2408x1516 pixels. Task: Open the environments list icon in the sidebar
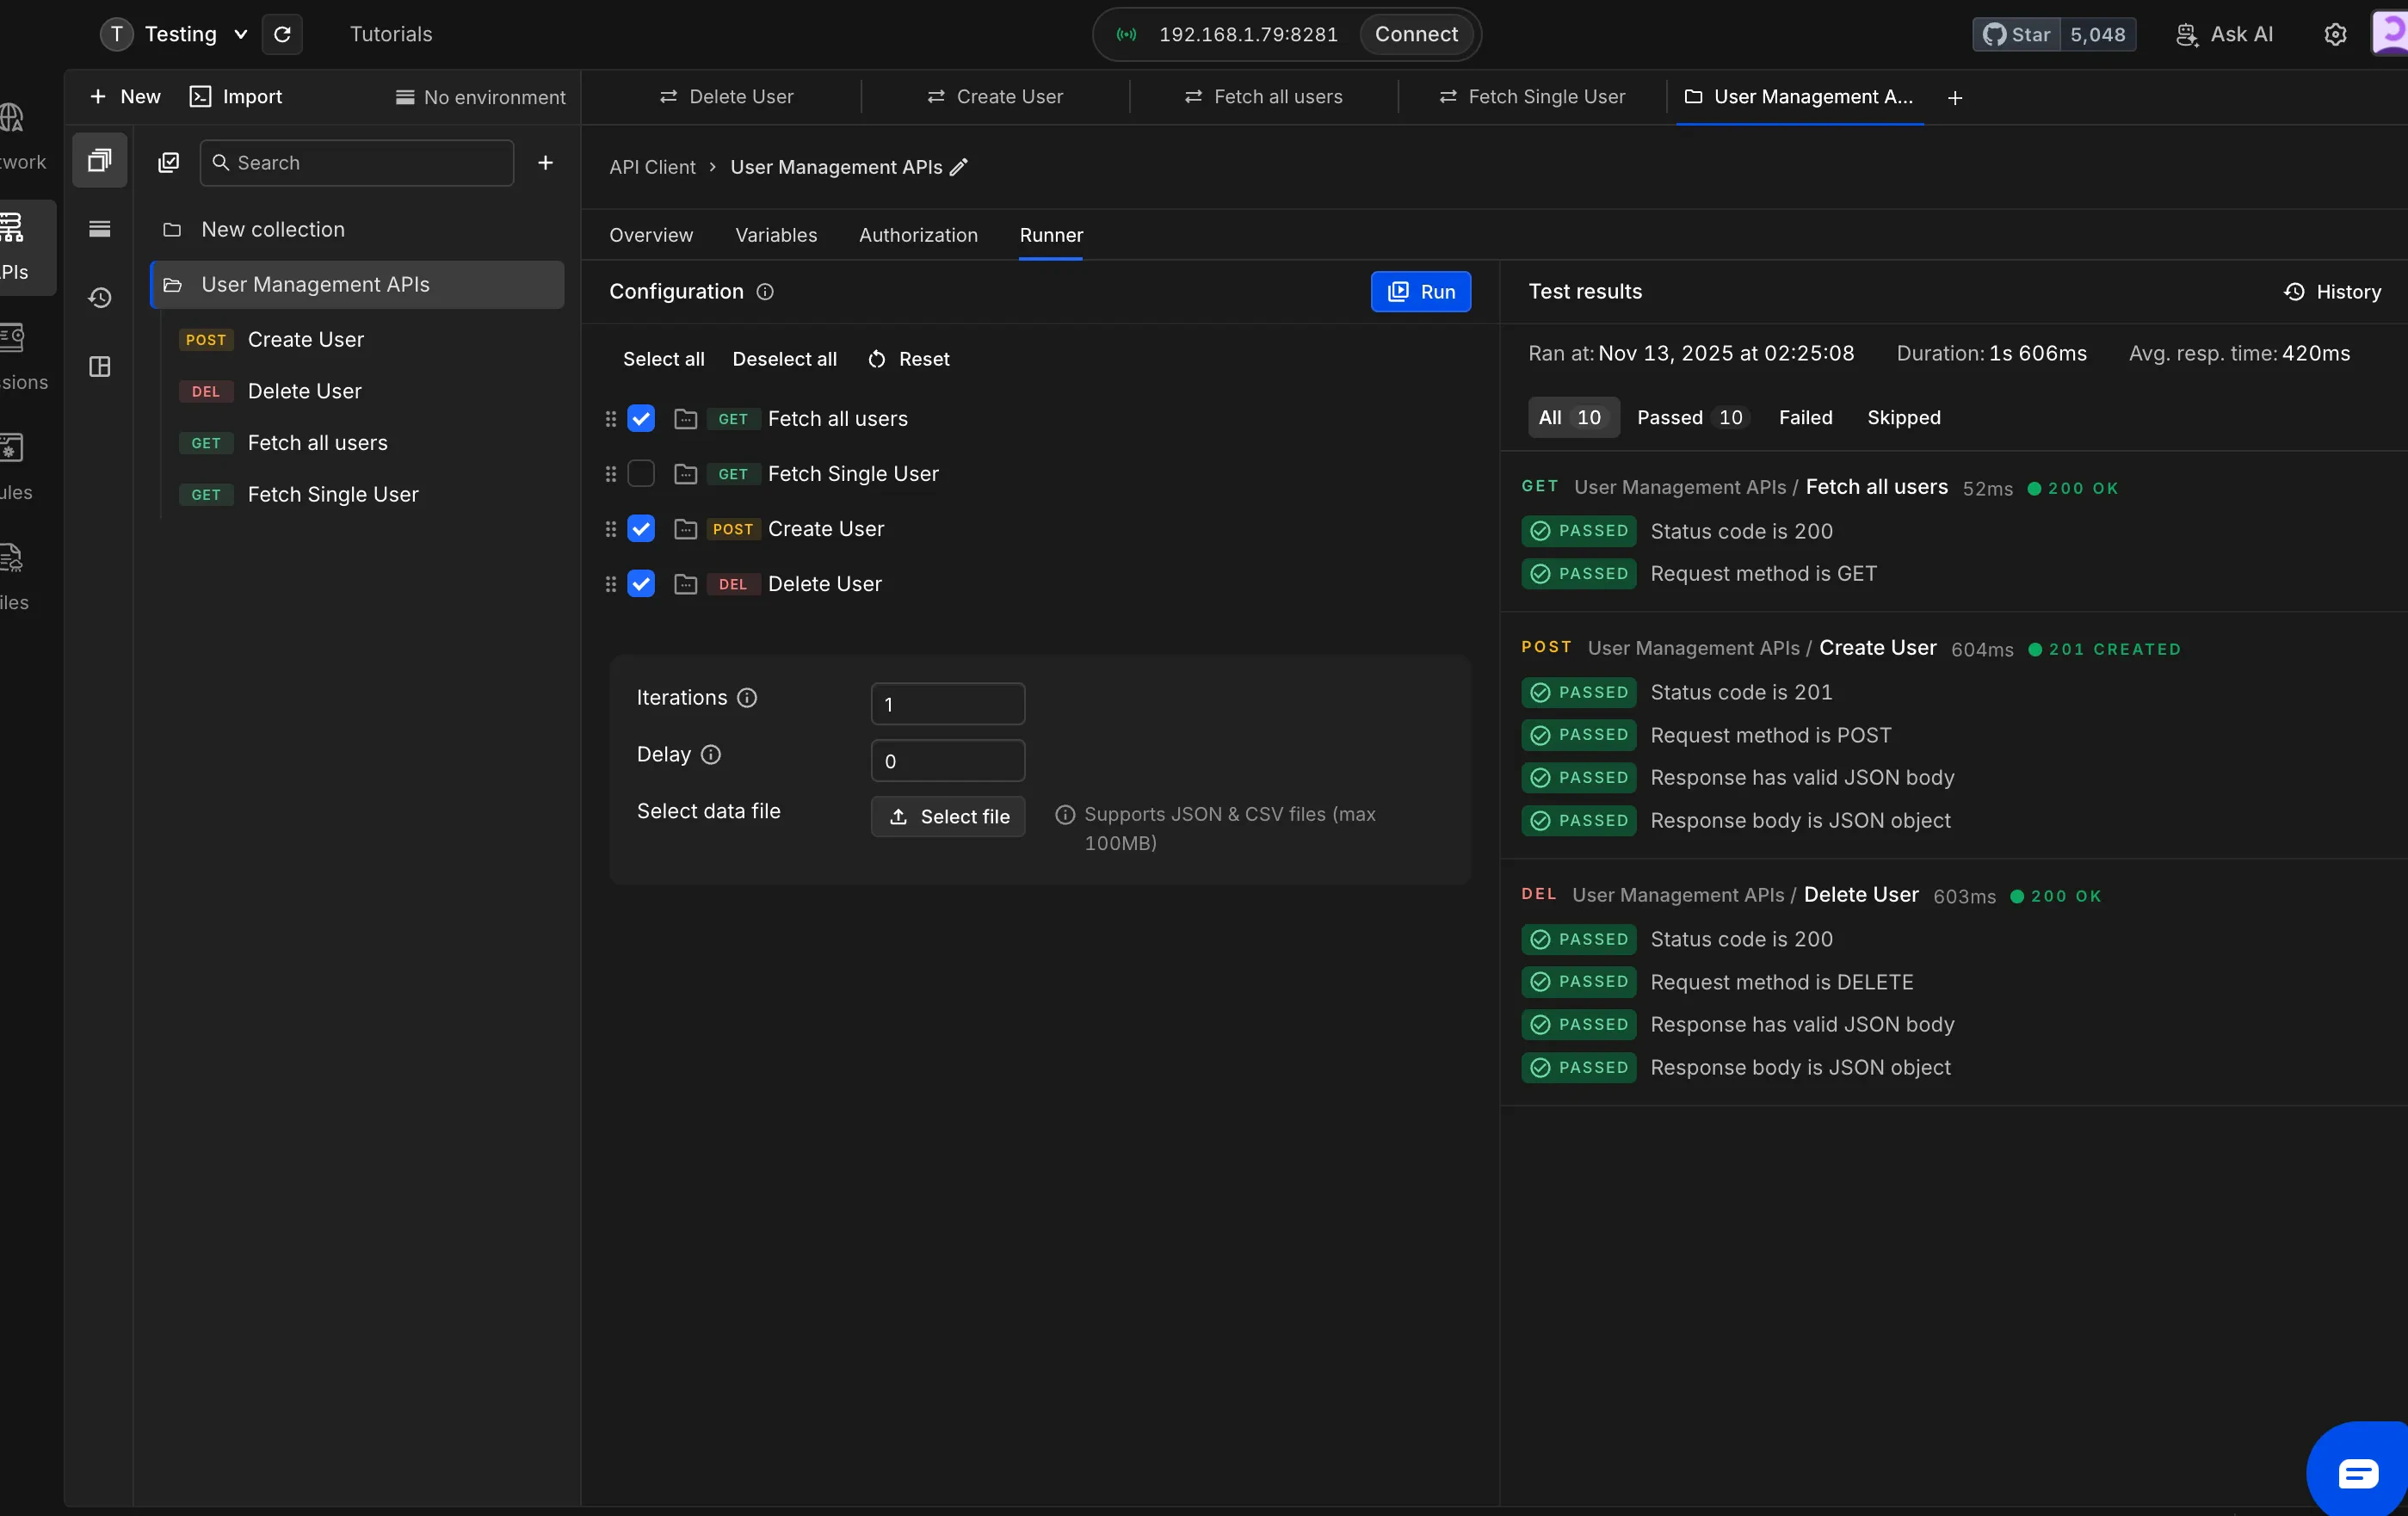coord(100,229)
